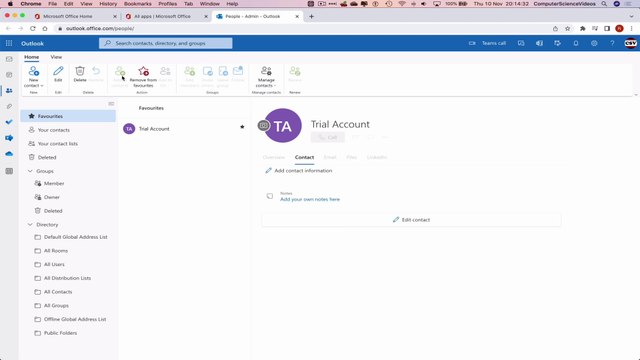Collapse the Directory section chevron

[x=30, y=224]
